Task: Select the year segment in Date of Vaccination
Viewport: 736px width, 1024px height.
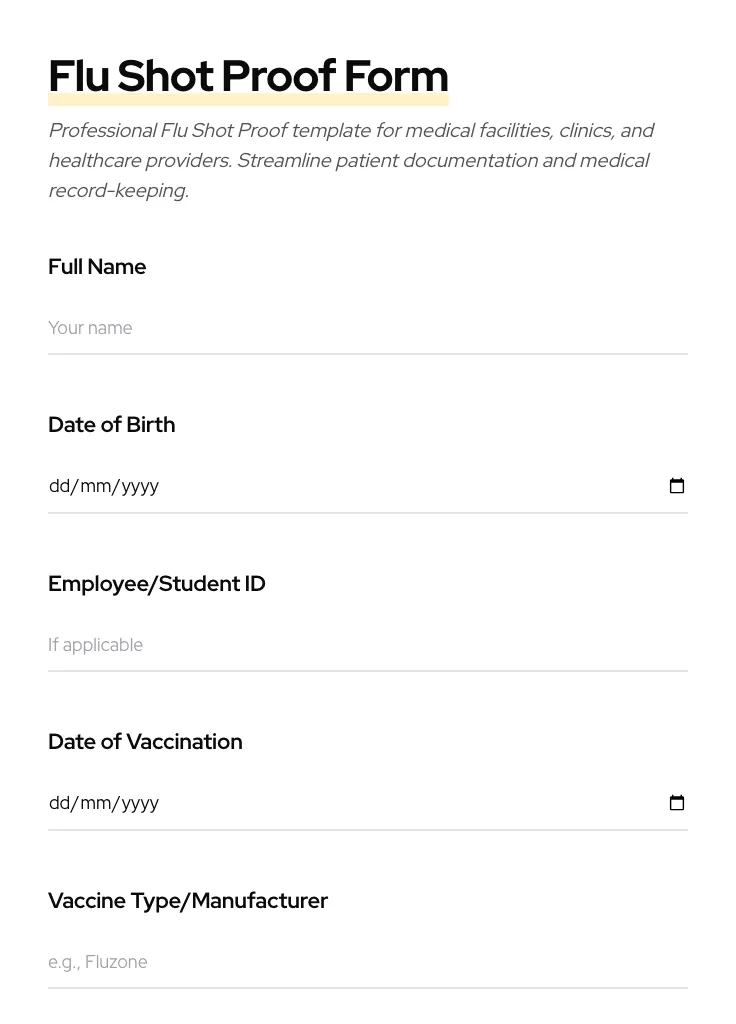Action: 140,804
